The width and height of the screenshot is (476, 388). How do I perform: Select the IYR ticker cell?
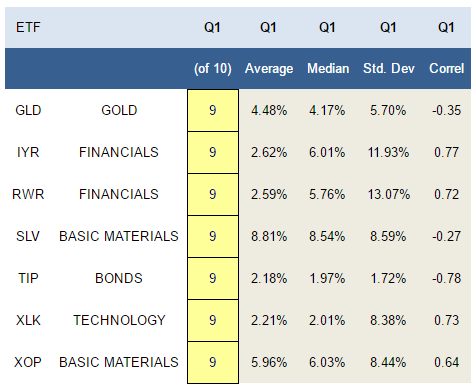pos(28,152)
